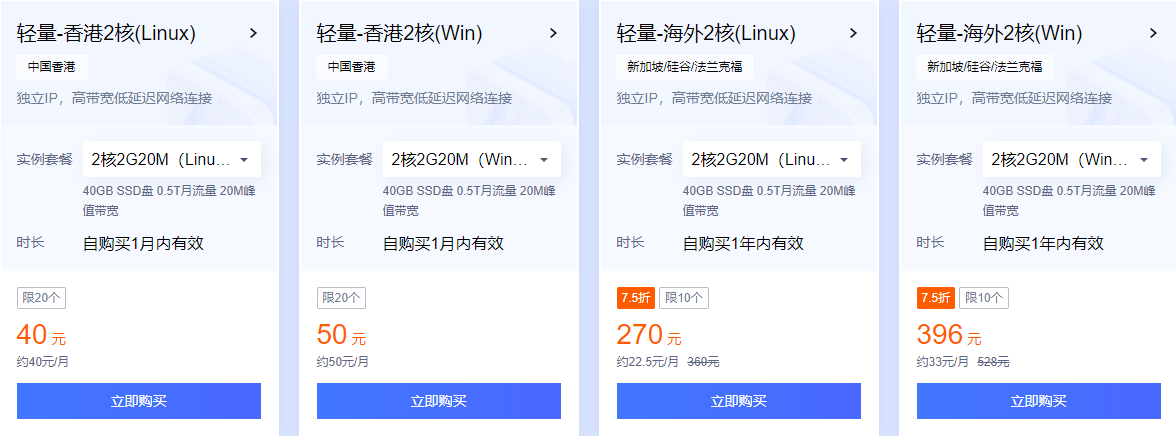Open the 轻量-海外2核(Win) title link
This screenshot has width=1176, height=436.
point(999,33)
